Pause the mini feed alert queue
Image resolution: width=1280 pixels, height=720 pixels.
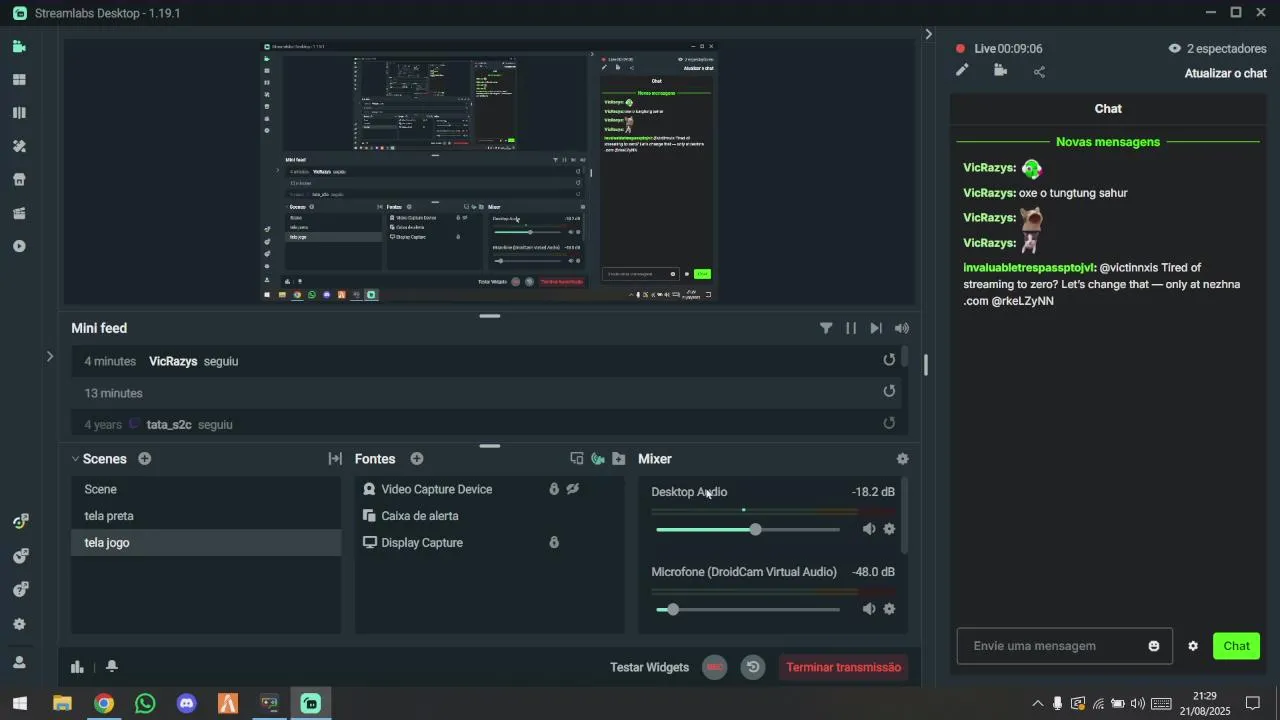851,328
